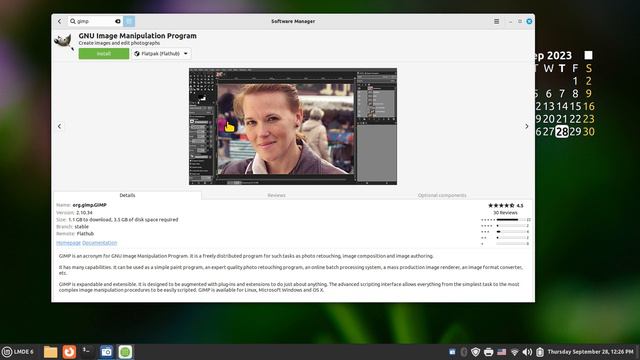Enlarge the GIMP screenshot preview
Screen dimensions: 640x360
coord(293,127)
